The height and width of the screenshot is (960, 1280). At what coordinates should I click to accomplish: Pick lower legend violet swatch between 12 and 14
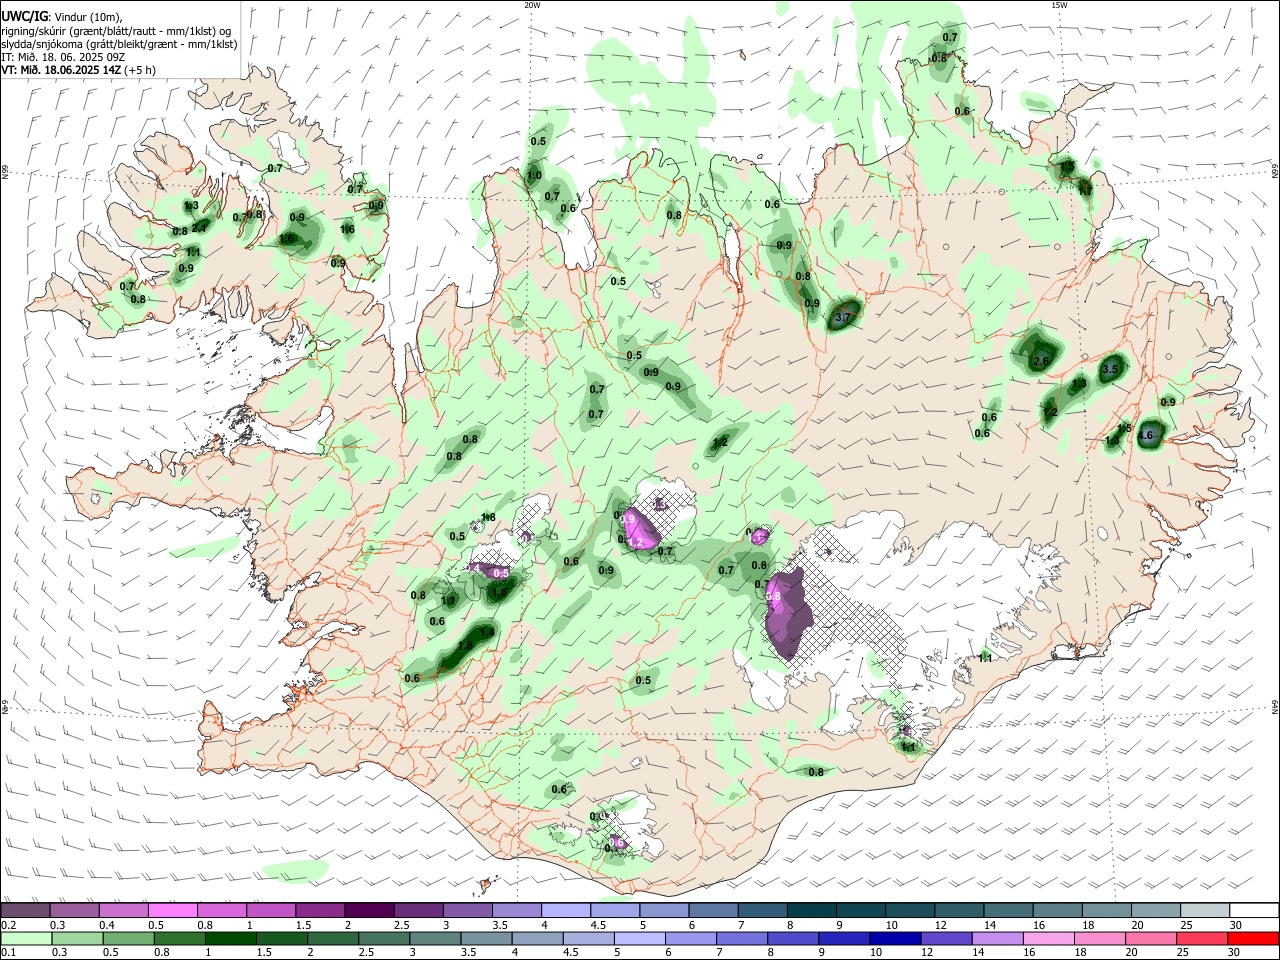click(x=945, y=938)
